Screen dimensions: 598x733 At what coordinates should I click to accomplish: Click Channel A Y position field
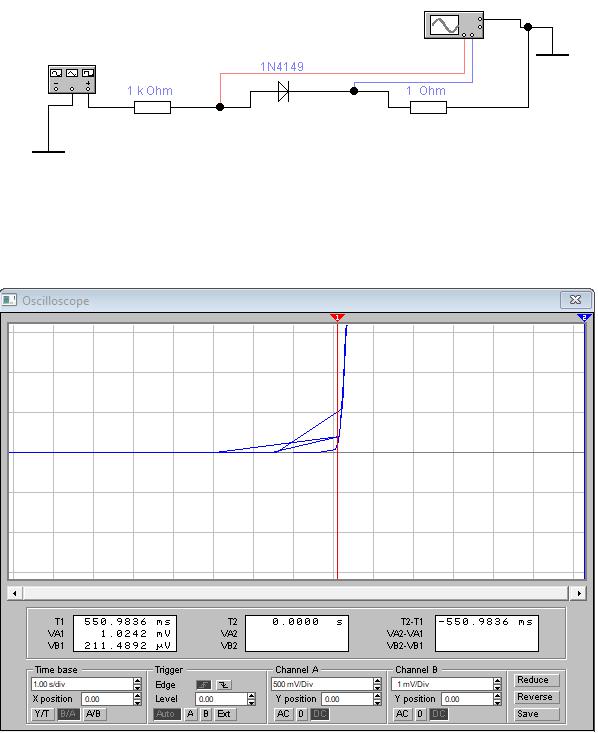[x=347, y=699]
